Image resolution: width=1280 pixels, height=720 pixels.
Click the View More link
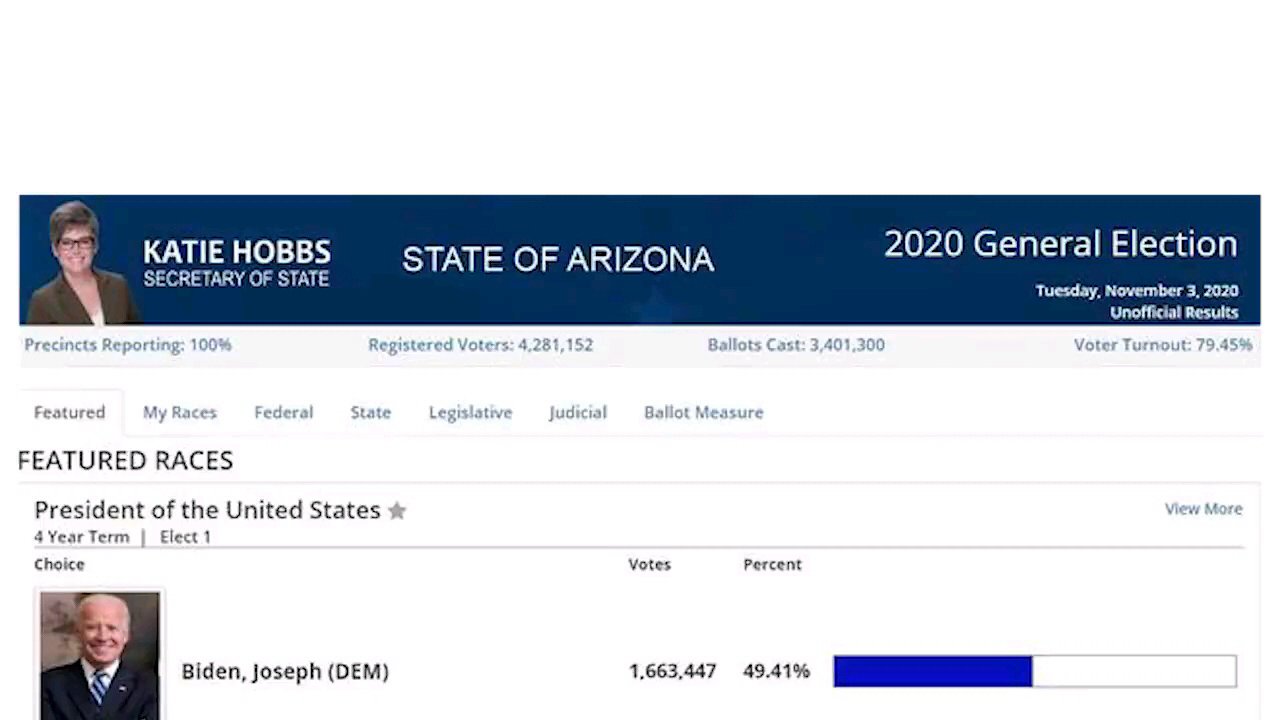pos(1203,509)
